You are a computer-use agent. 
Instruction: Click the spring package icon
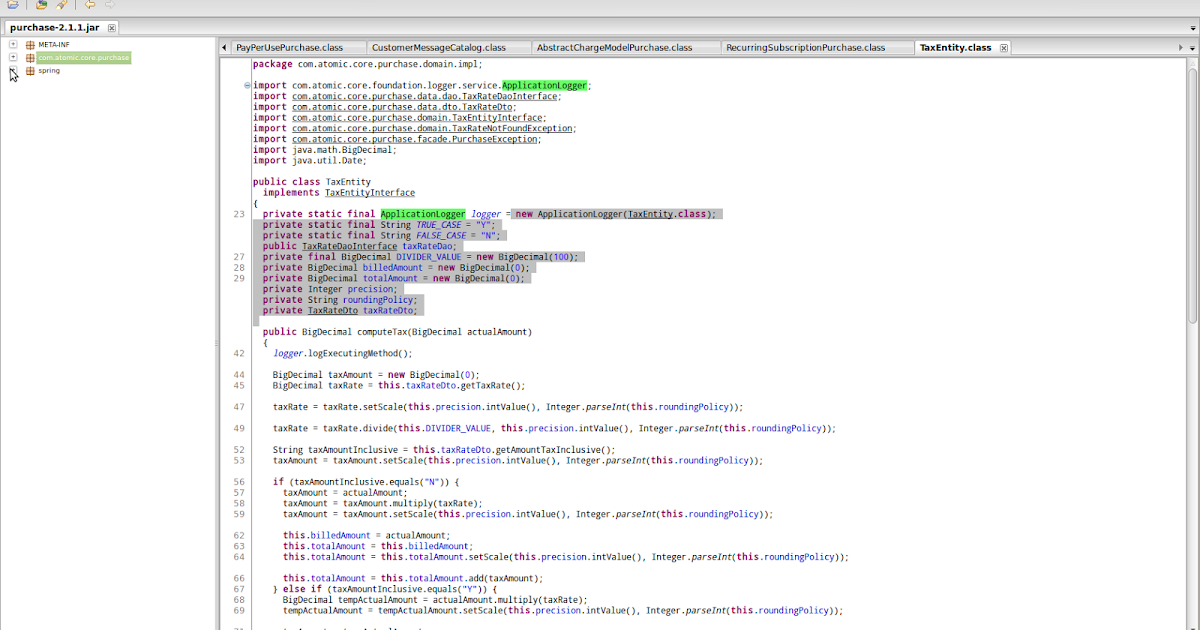point(31,71)
